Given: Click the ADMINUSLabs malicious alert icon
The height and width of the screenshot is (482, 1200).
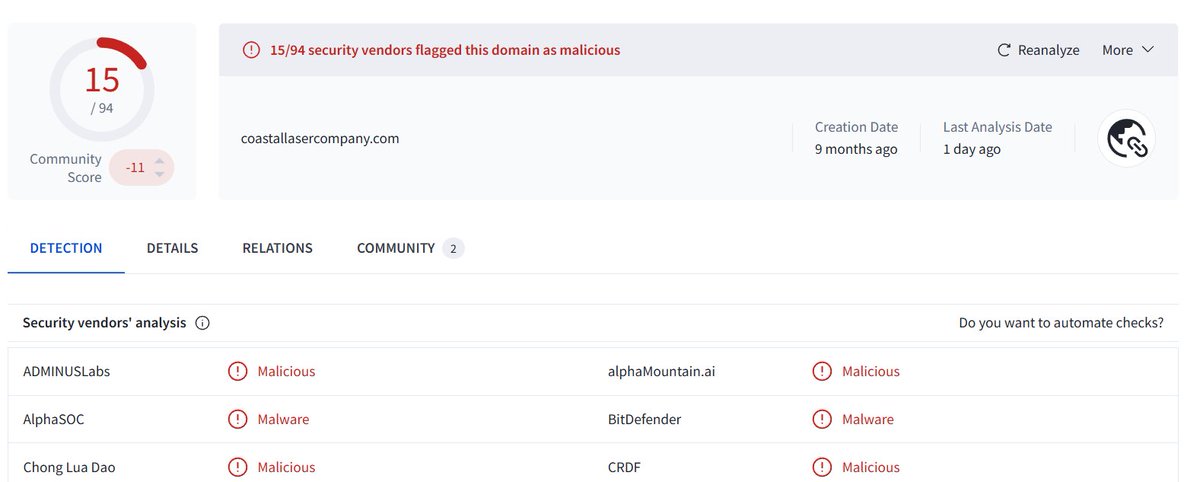Looking at the screenshot, I should 237,371.
